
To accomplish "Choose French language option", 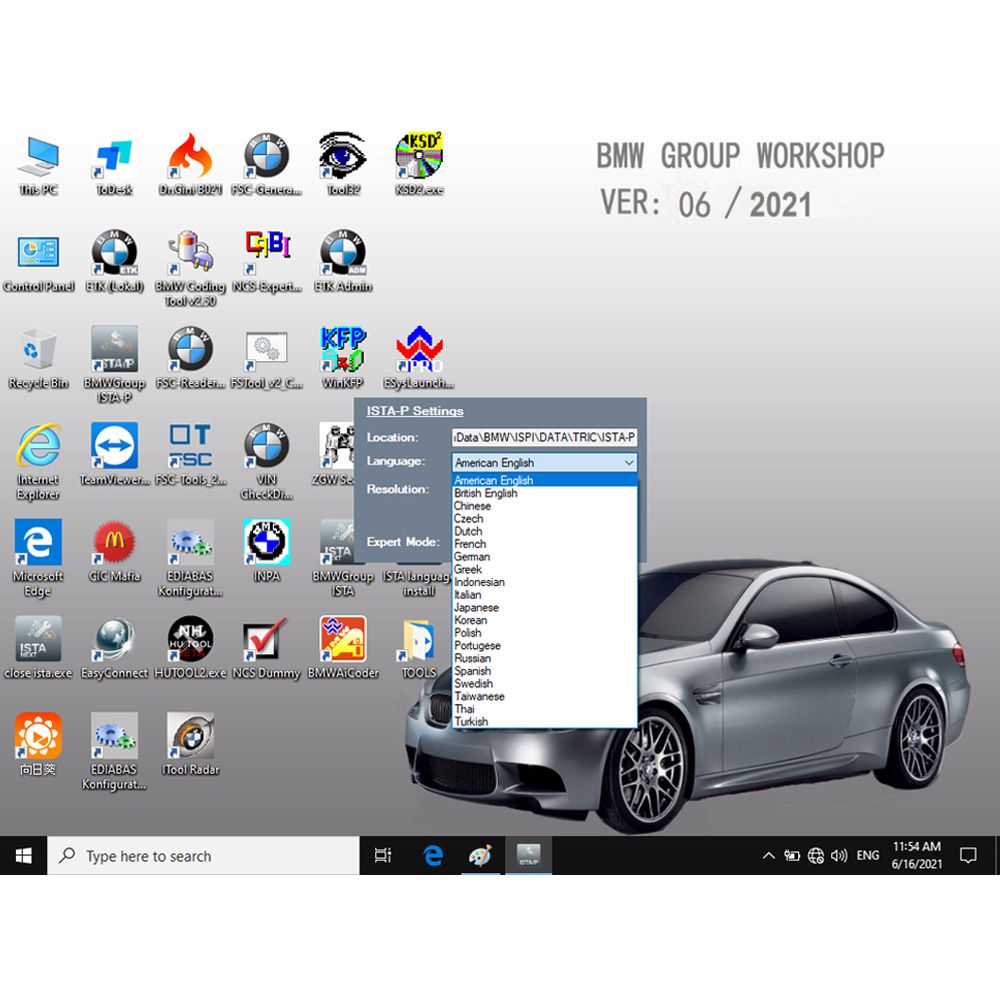I will (x=545, y=544).
